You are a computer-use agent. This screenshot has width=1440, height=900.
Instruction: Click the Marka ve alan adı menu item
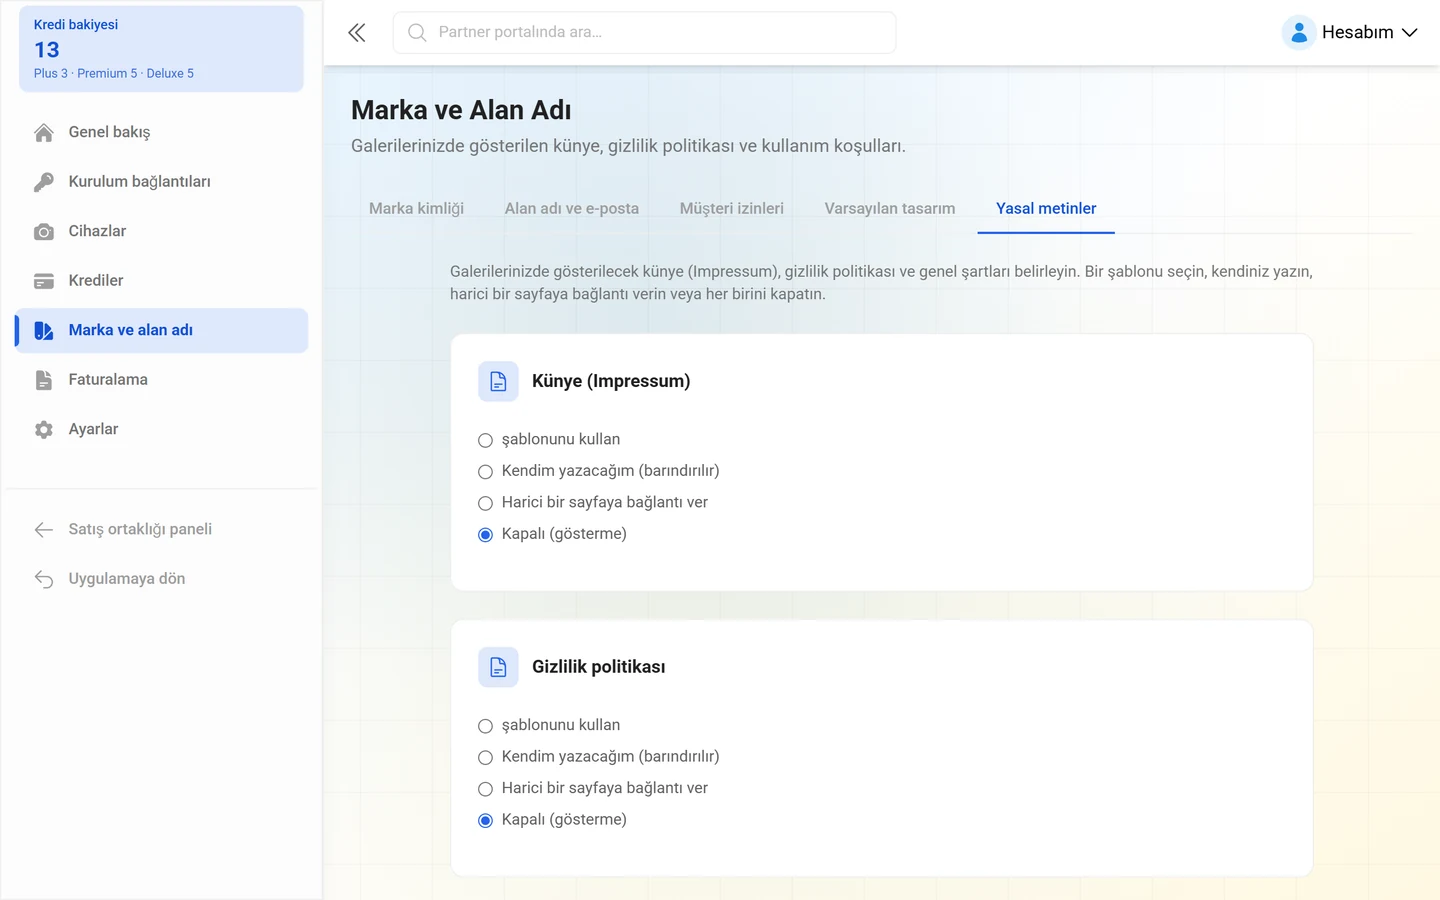coord(161,330)
